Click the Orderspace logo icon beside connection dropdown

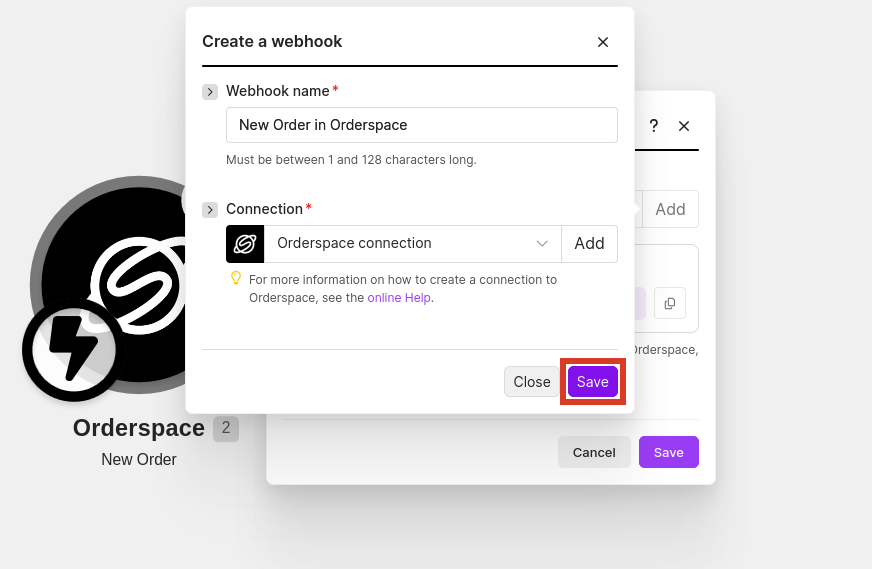click(245, 244)
